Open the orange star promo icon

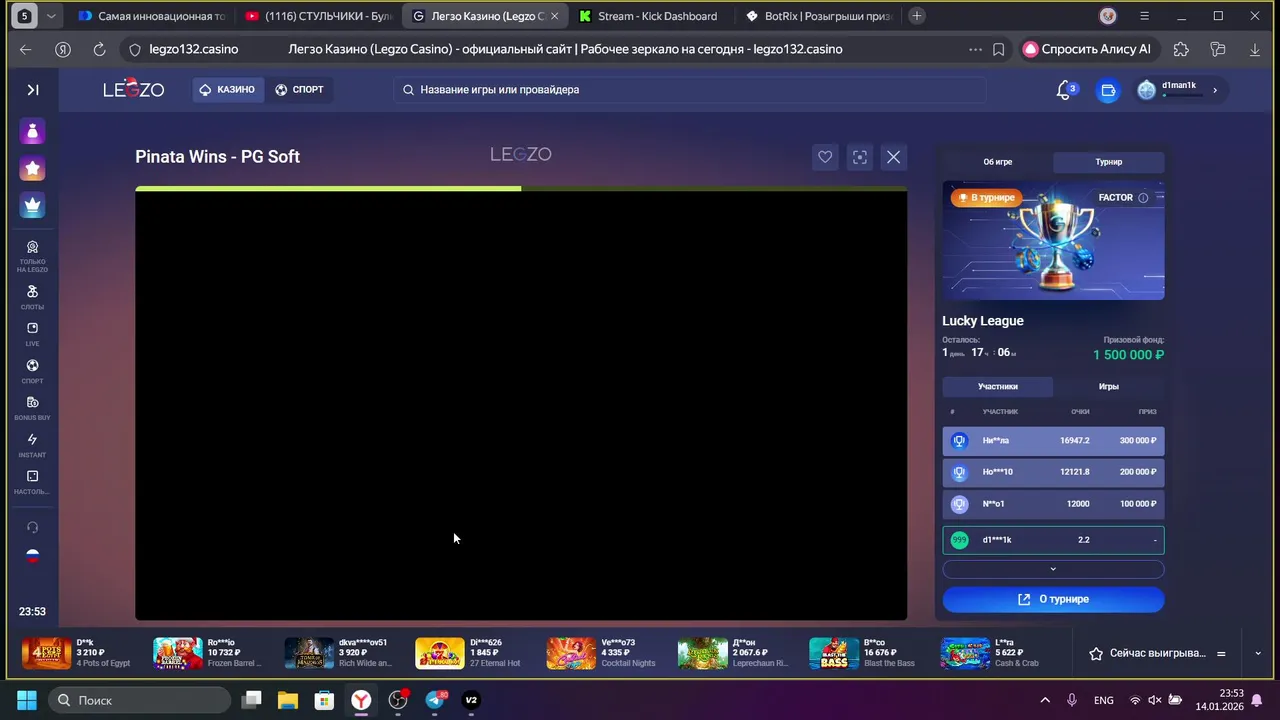tap(33, 168)
